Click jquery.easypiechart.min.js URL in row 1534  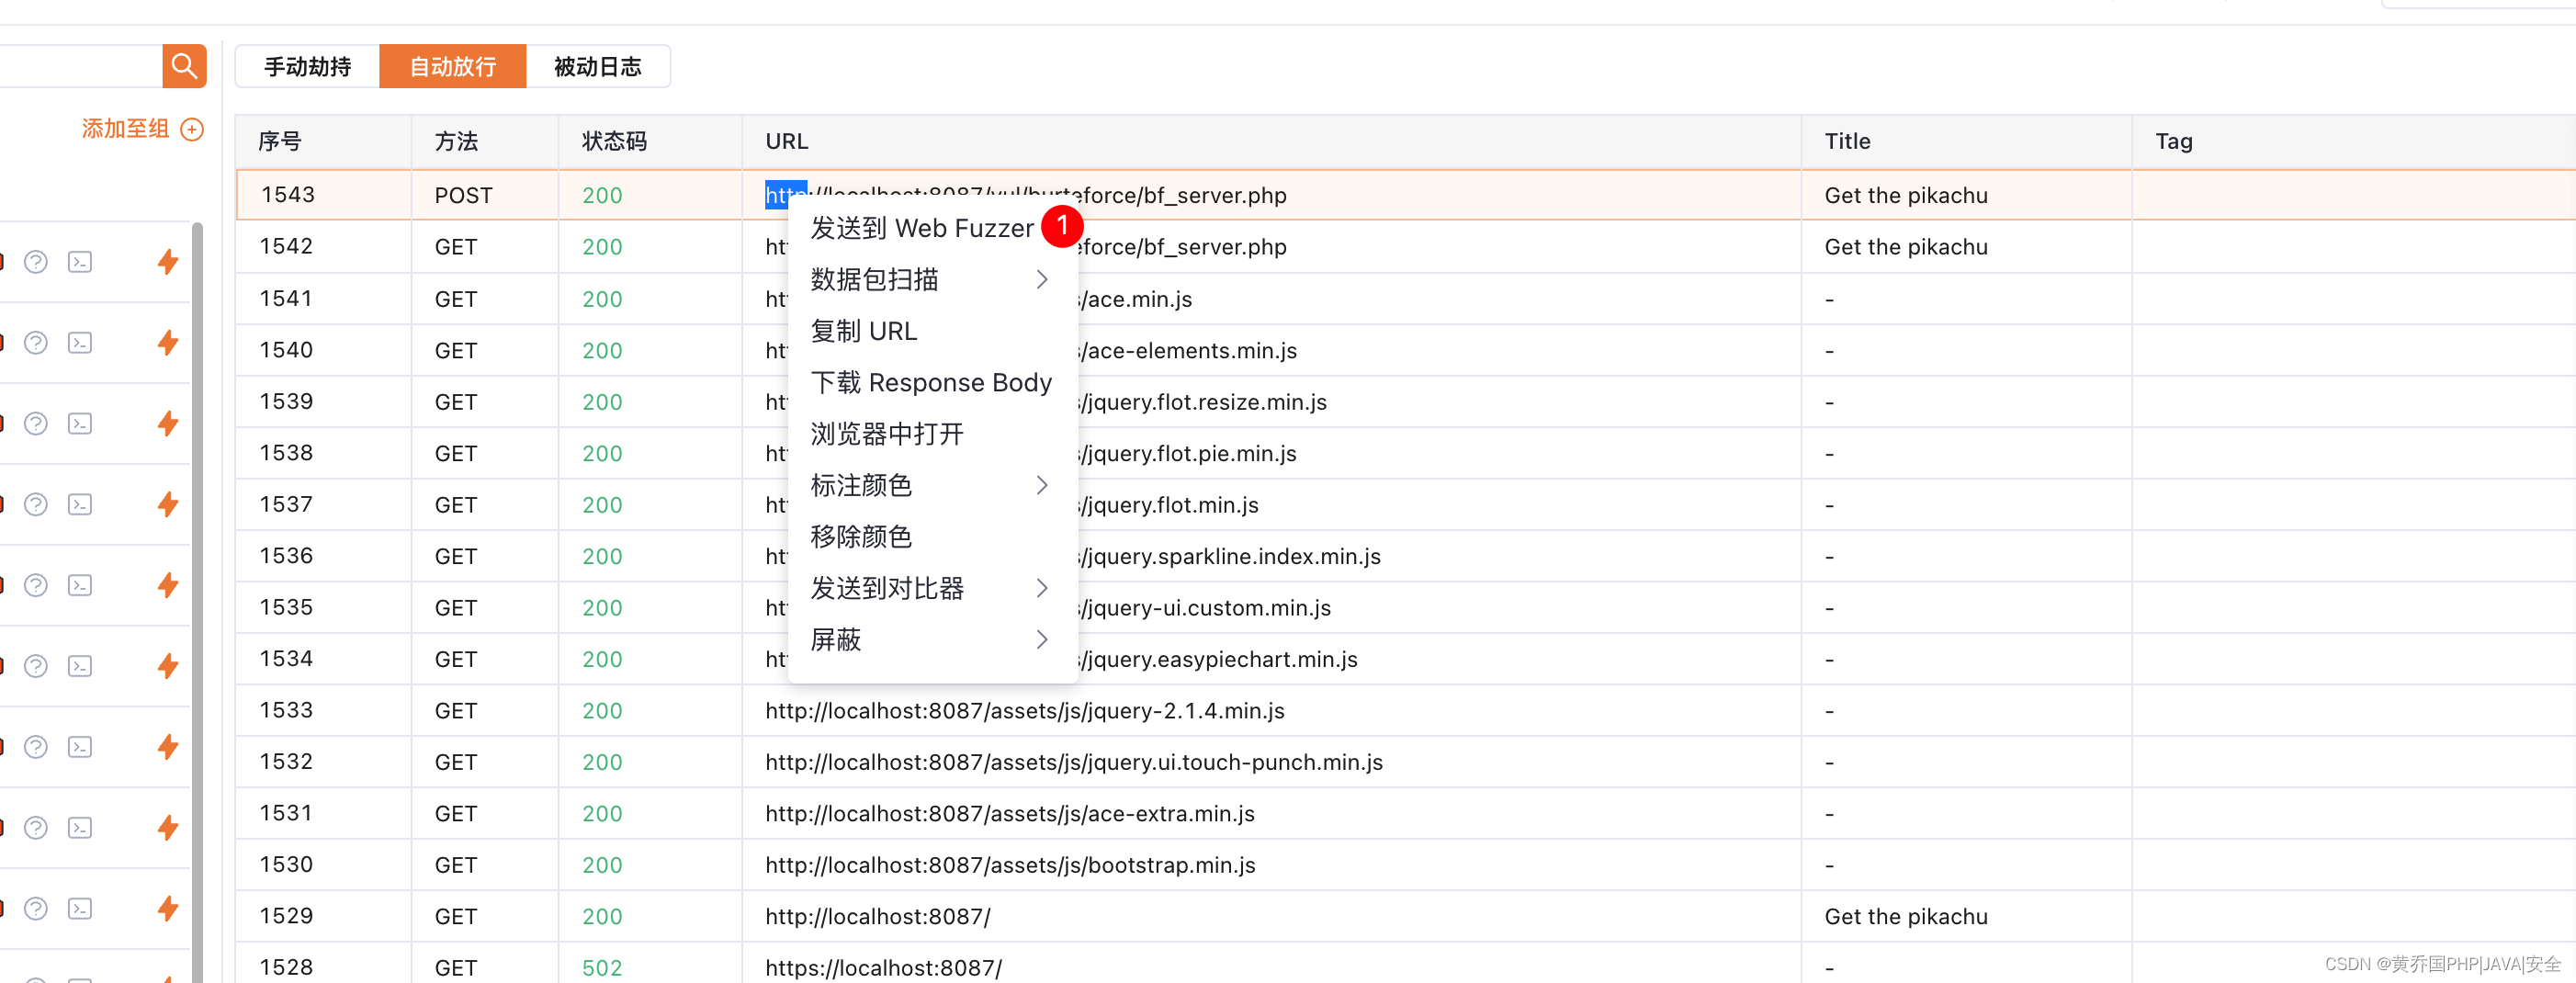coord(1218,659)
